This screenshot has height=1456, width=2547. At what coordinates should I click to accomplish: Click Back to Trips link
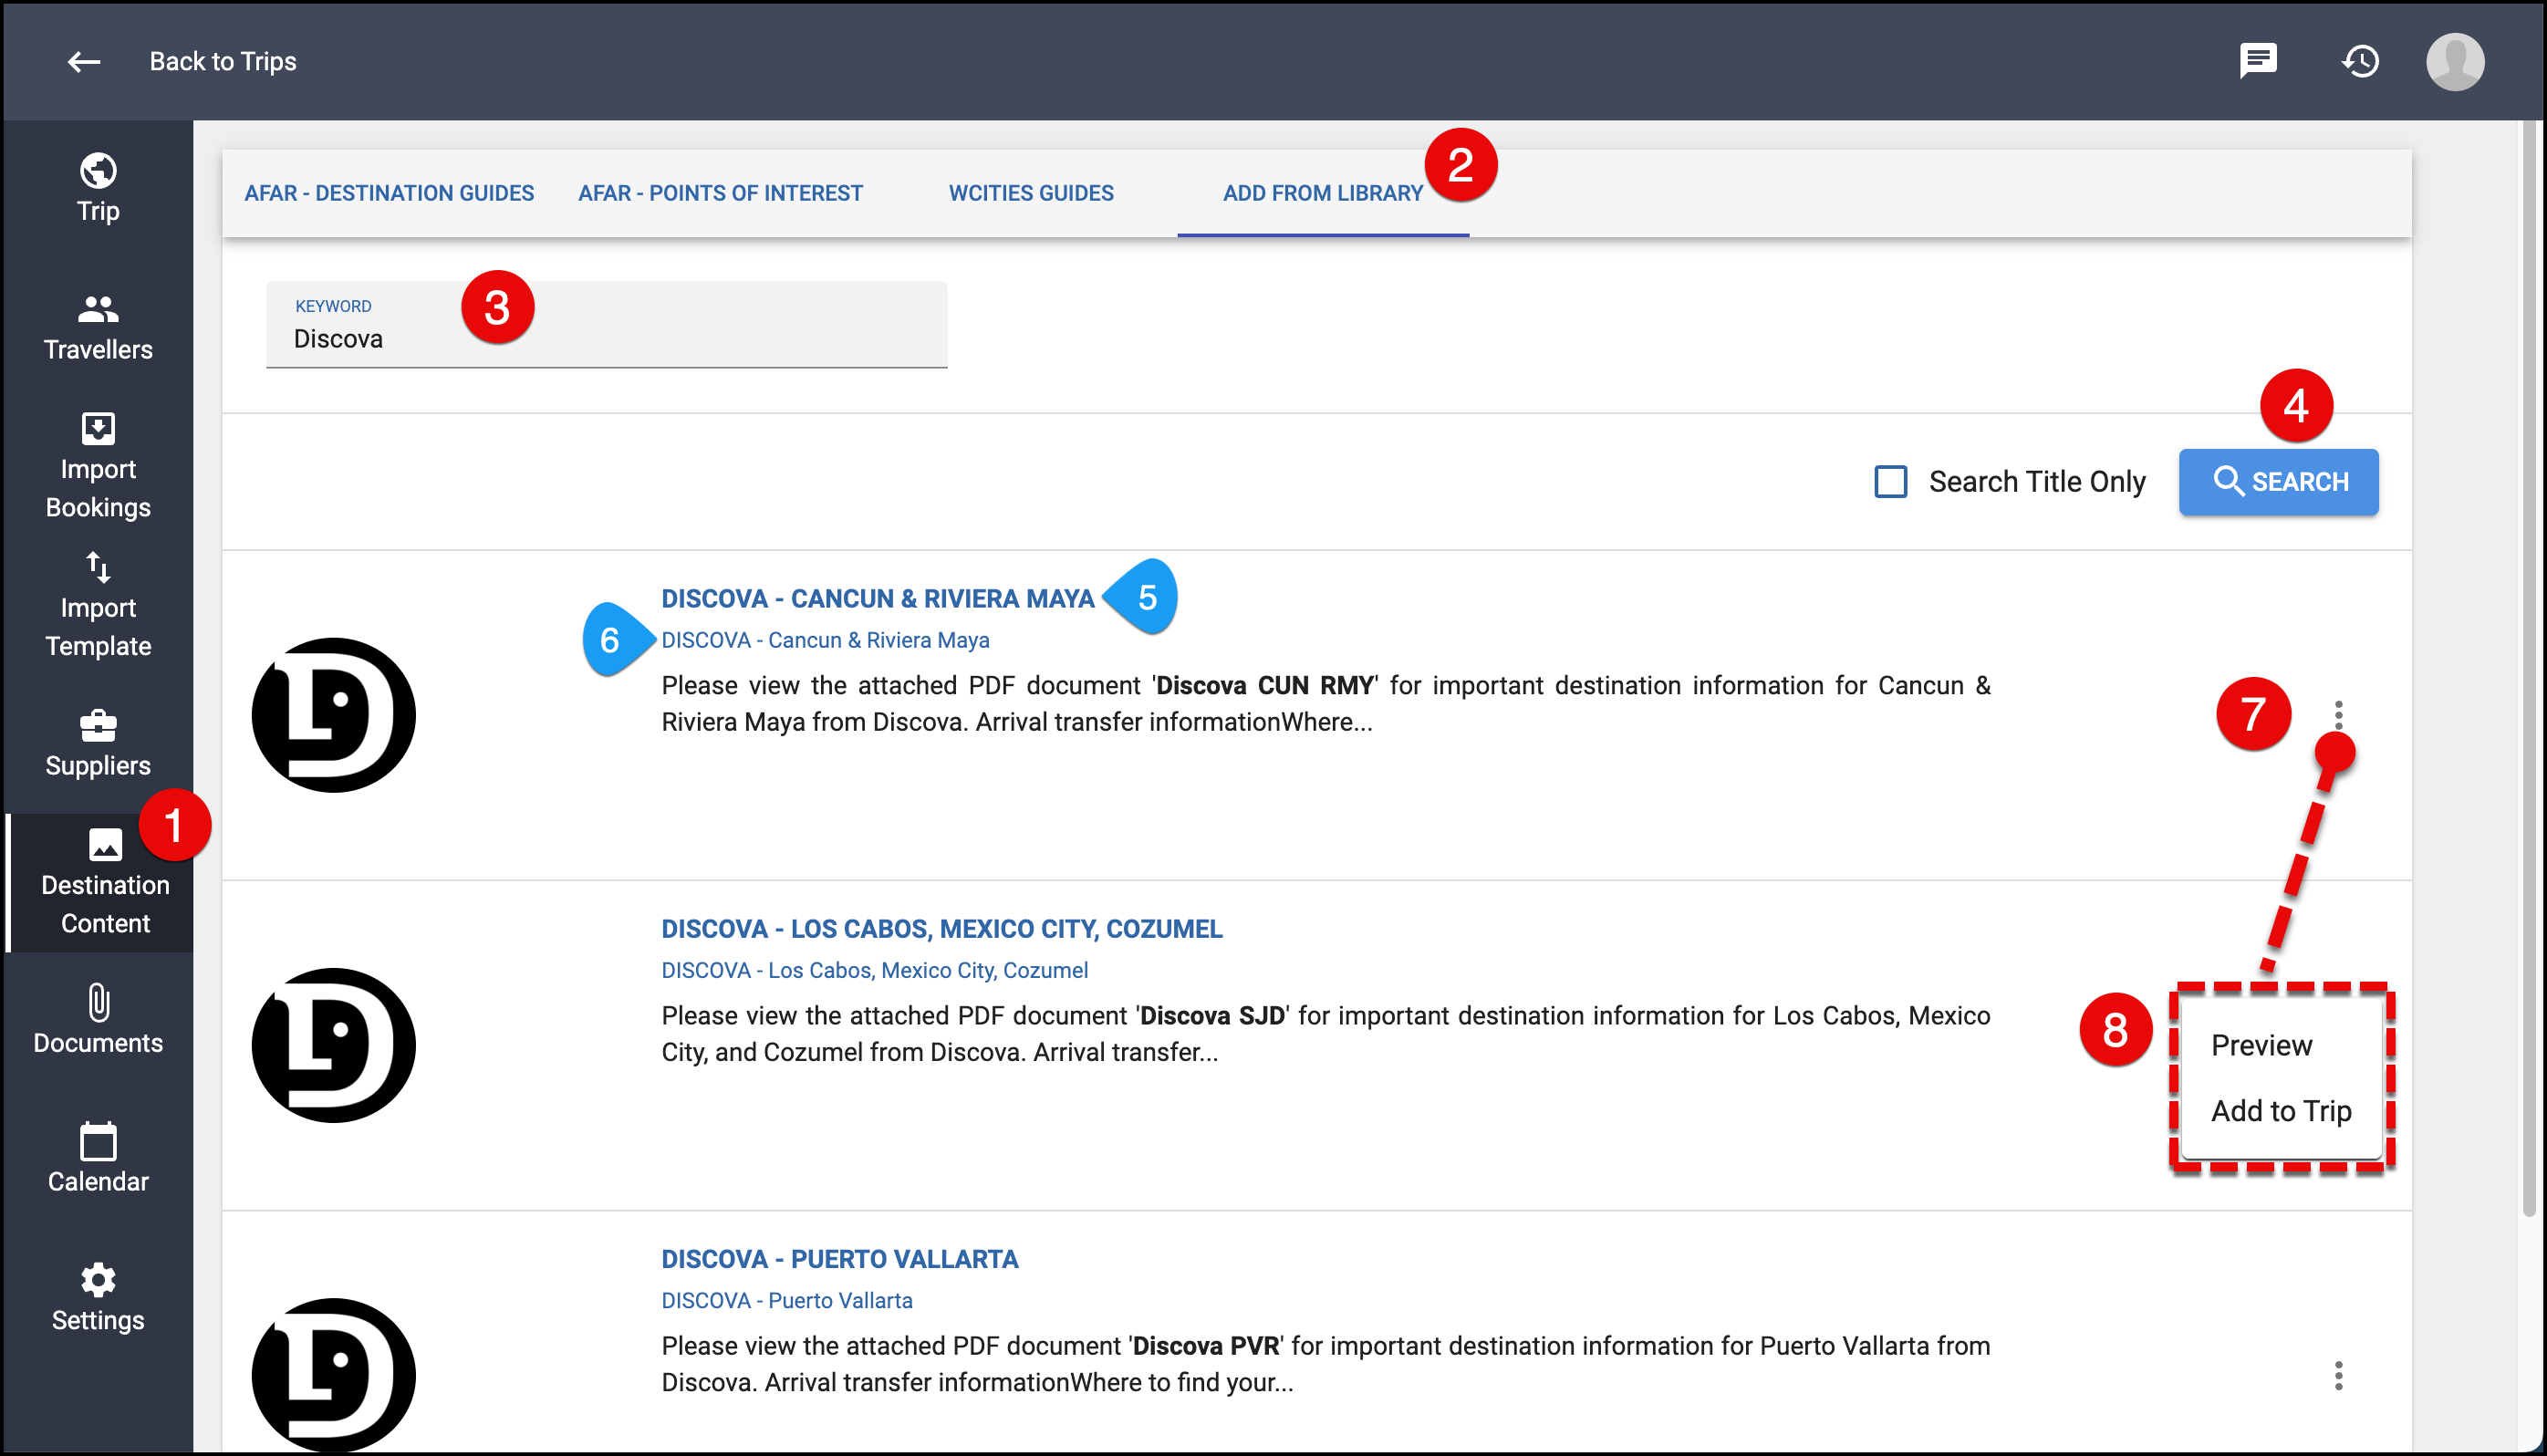(x=223, y=62)
